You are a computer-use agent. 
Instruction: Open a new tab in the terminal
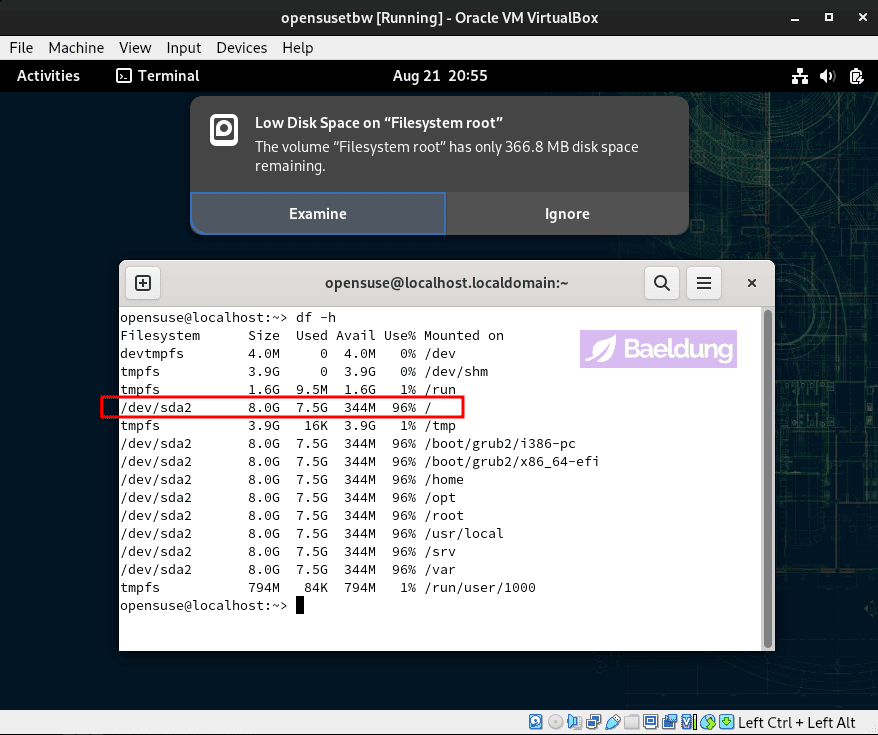coord(143,283)
